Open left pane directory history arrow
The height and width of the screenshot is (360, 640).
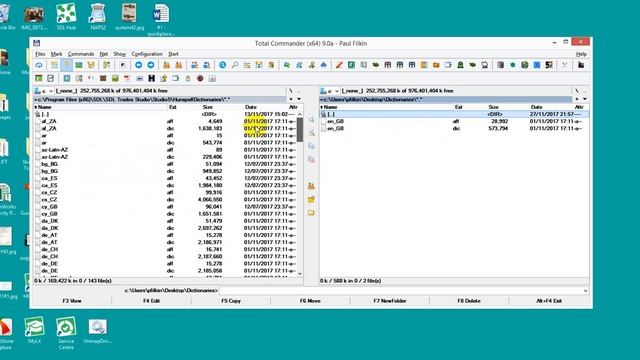(299, 99)
